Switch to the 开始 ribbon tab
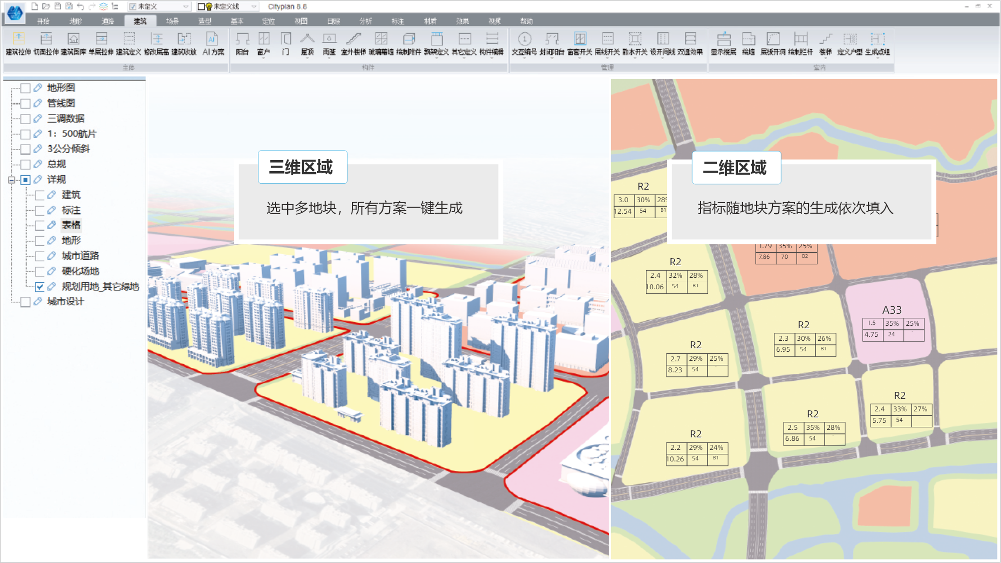This screenshot has height=563, width=1001. (x=43, y=21)
